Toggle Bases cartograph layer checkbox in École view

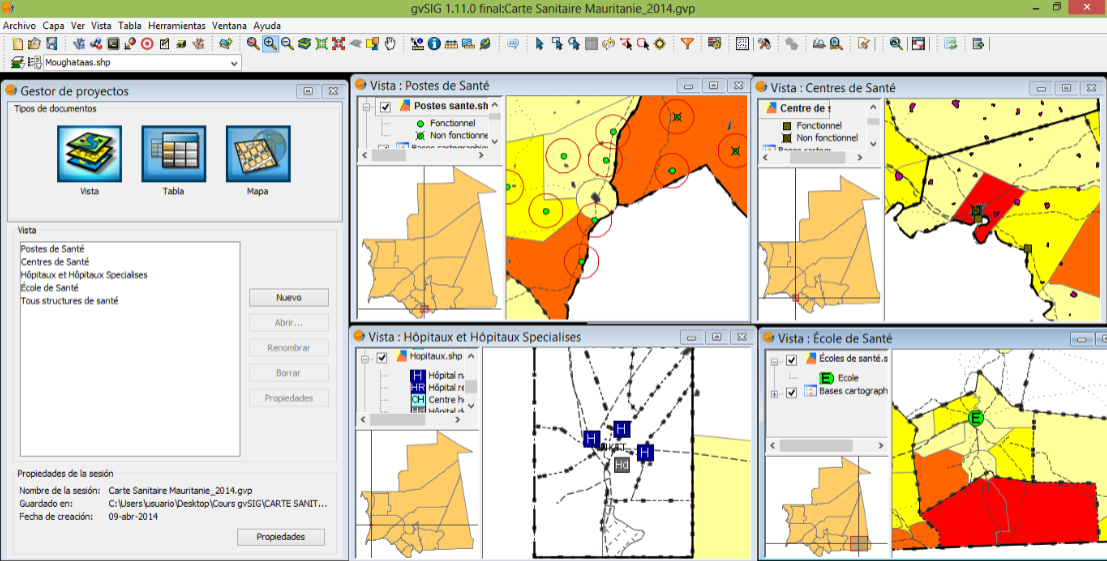click(x=791, y=392)
